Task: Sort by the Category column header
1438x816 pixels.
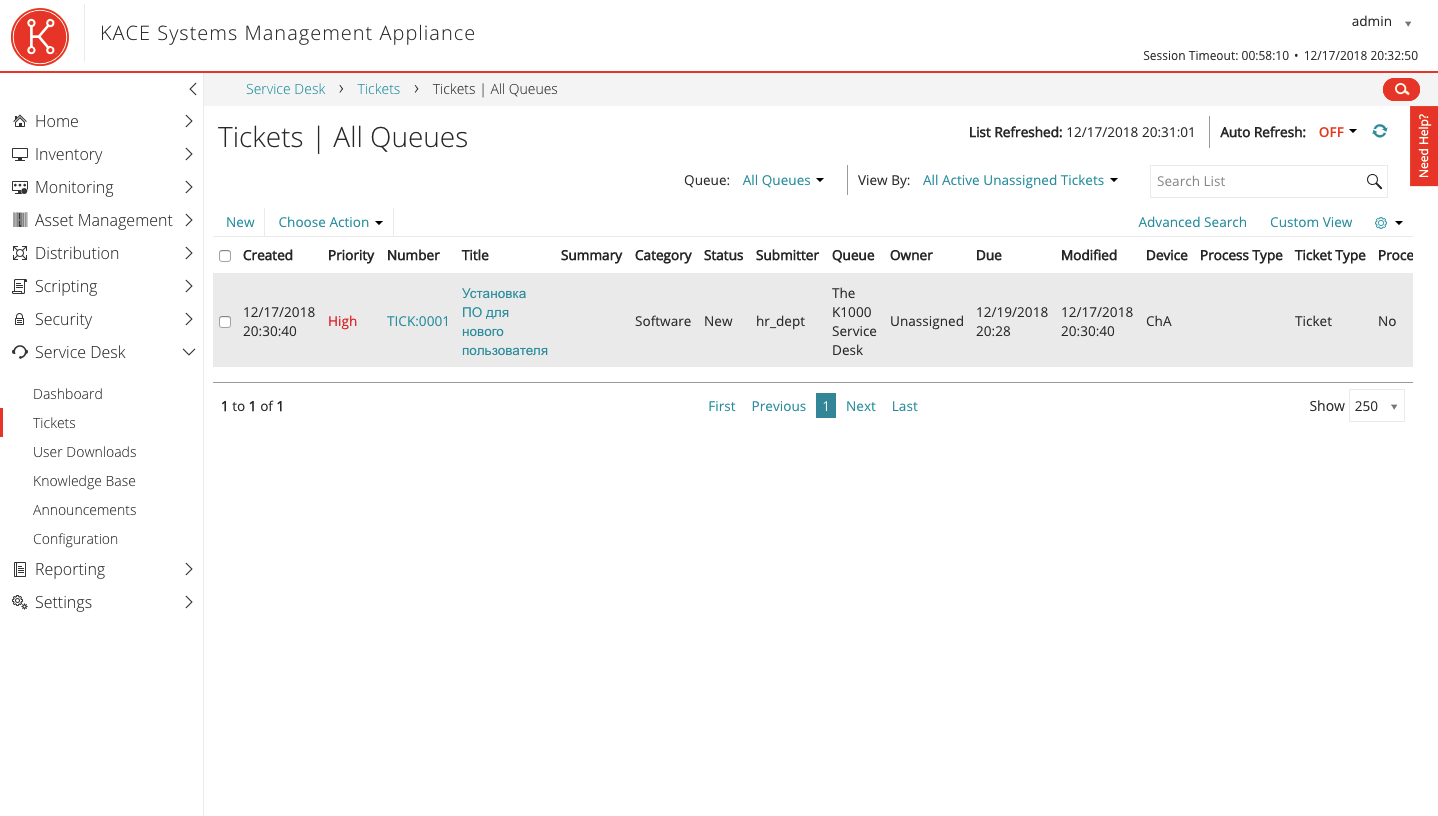Action: [x=663, y=255]
